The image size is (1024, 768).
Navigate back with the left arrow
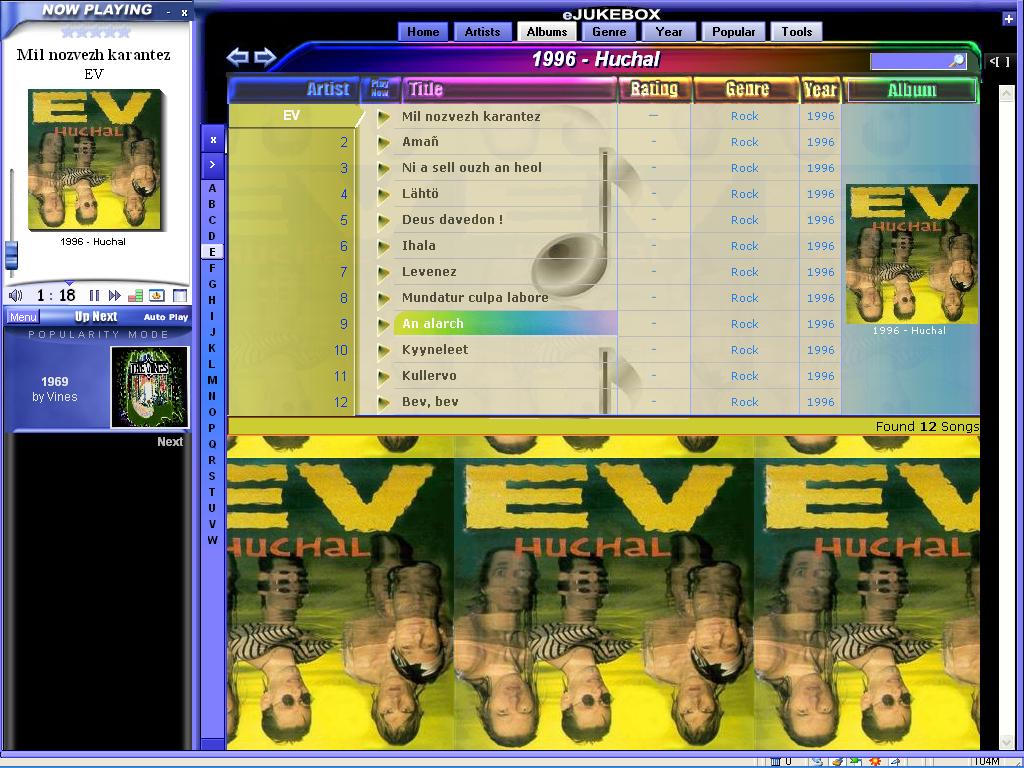(x=237, y=57)
